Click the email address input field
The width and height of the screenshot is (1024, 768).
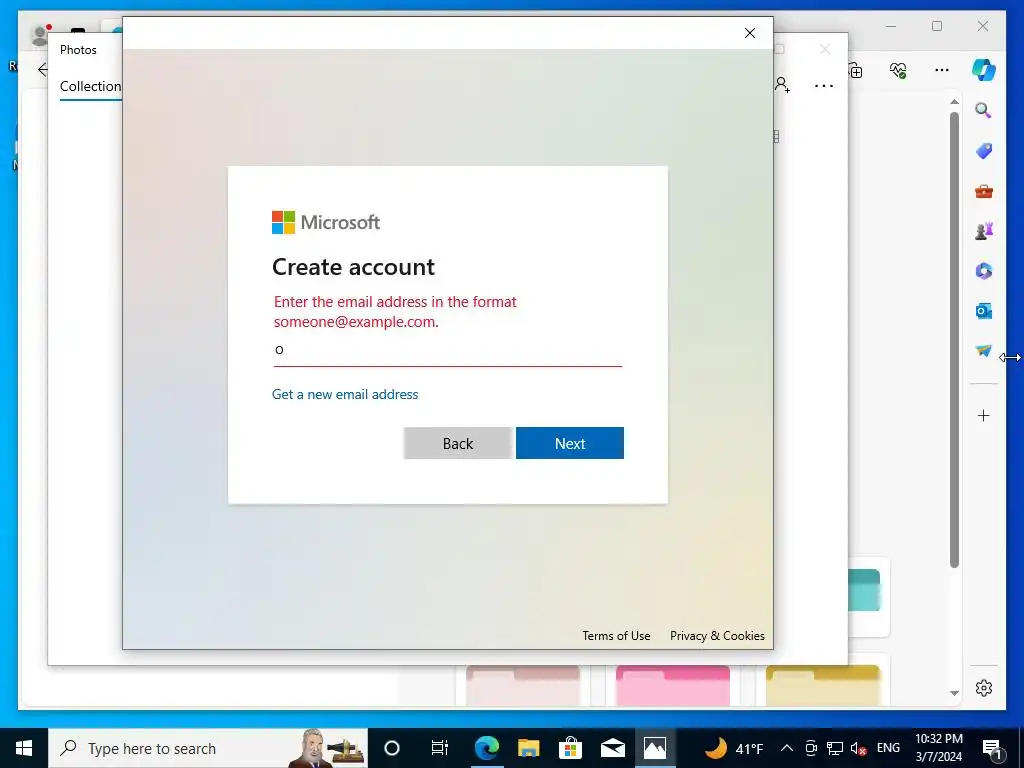(447, 350)
